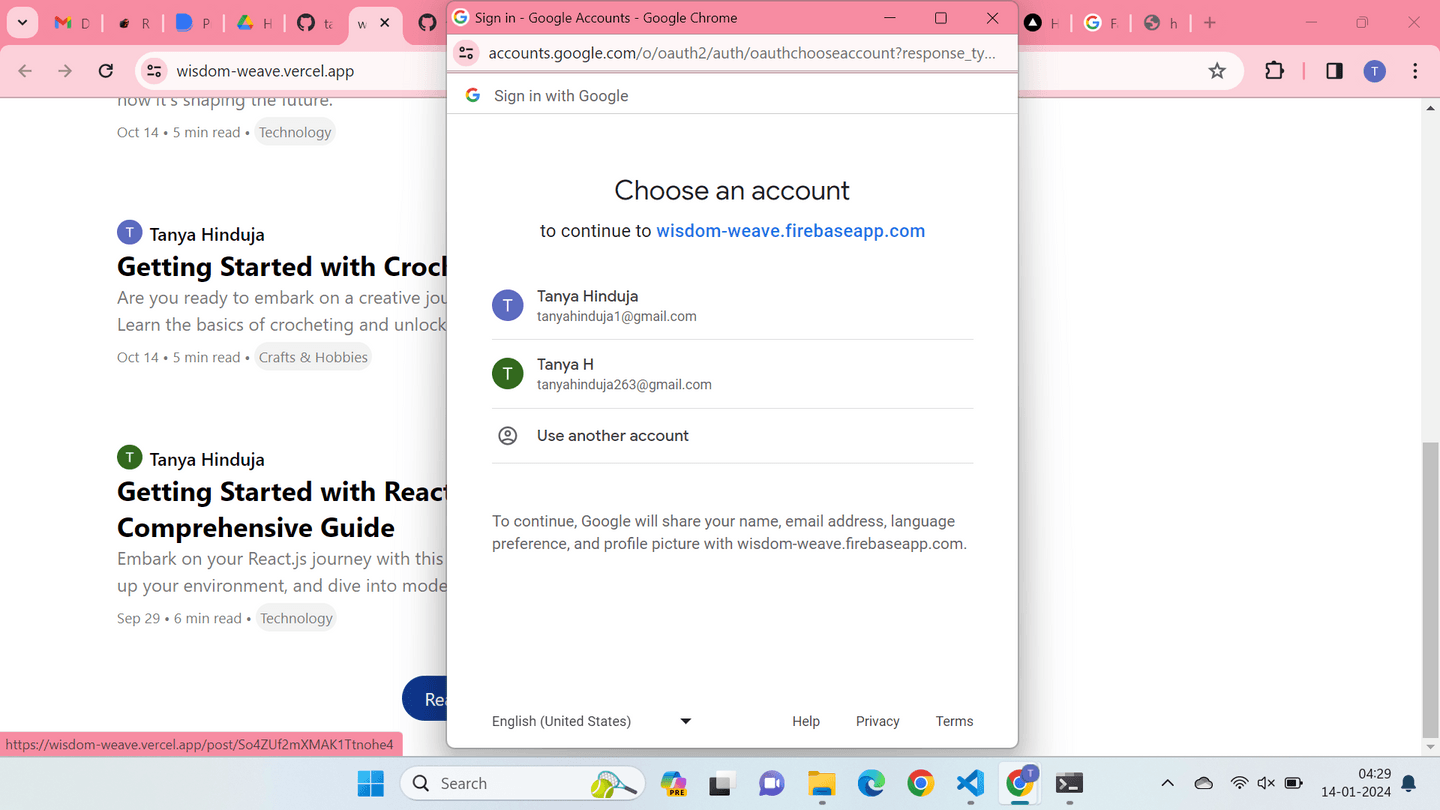Open Visual Studio Code from the taskbar
The height and width of the screenshot is (810, 1440).
(970, 783)
